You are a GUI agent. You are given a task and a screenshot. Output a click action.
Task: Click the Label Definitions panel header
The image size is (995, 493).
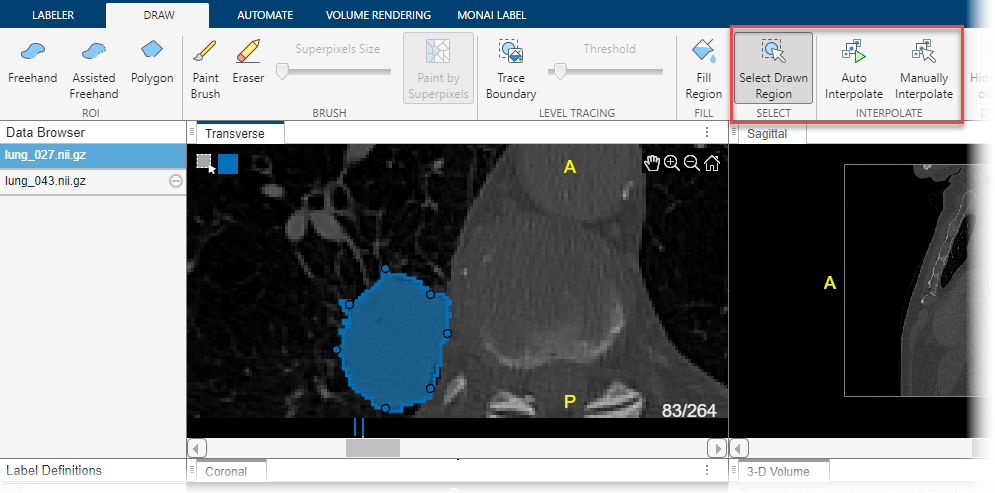pyautogui.click(x=93, y=470)
